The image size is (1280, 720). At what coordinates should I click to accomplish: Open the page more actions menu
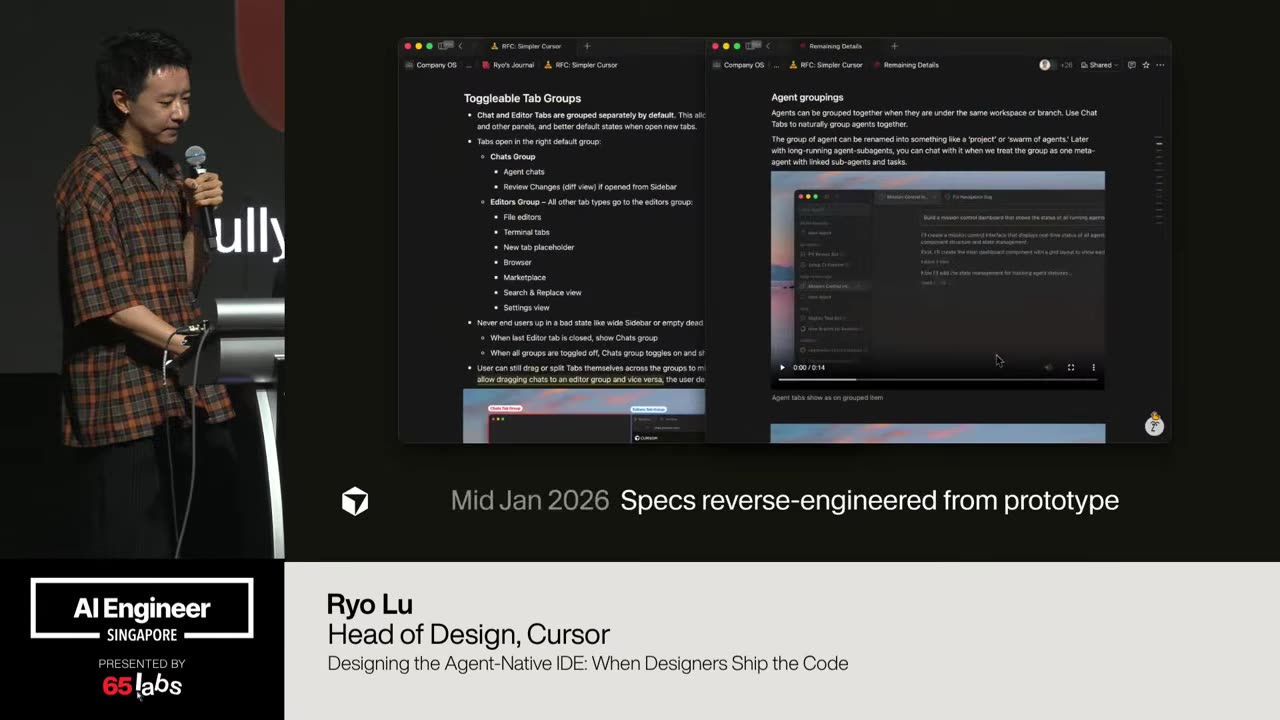(x=1160, y=65)
